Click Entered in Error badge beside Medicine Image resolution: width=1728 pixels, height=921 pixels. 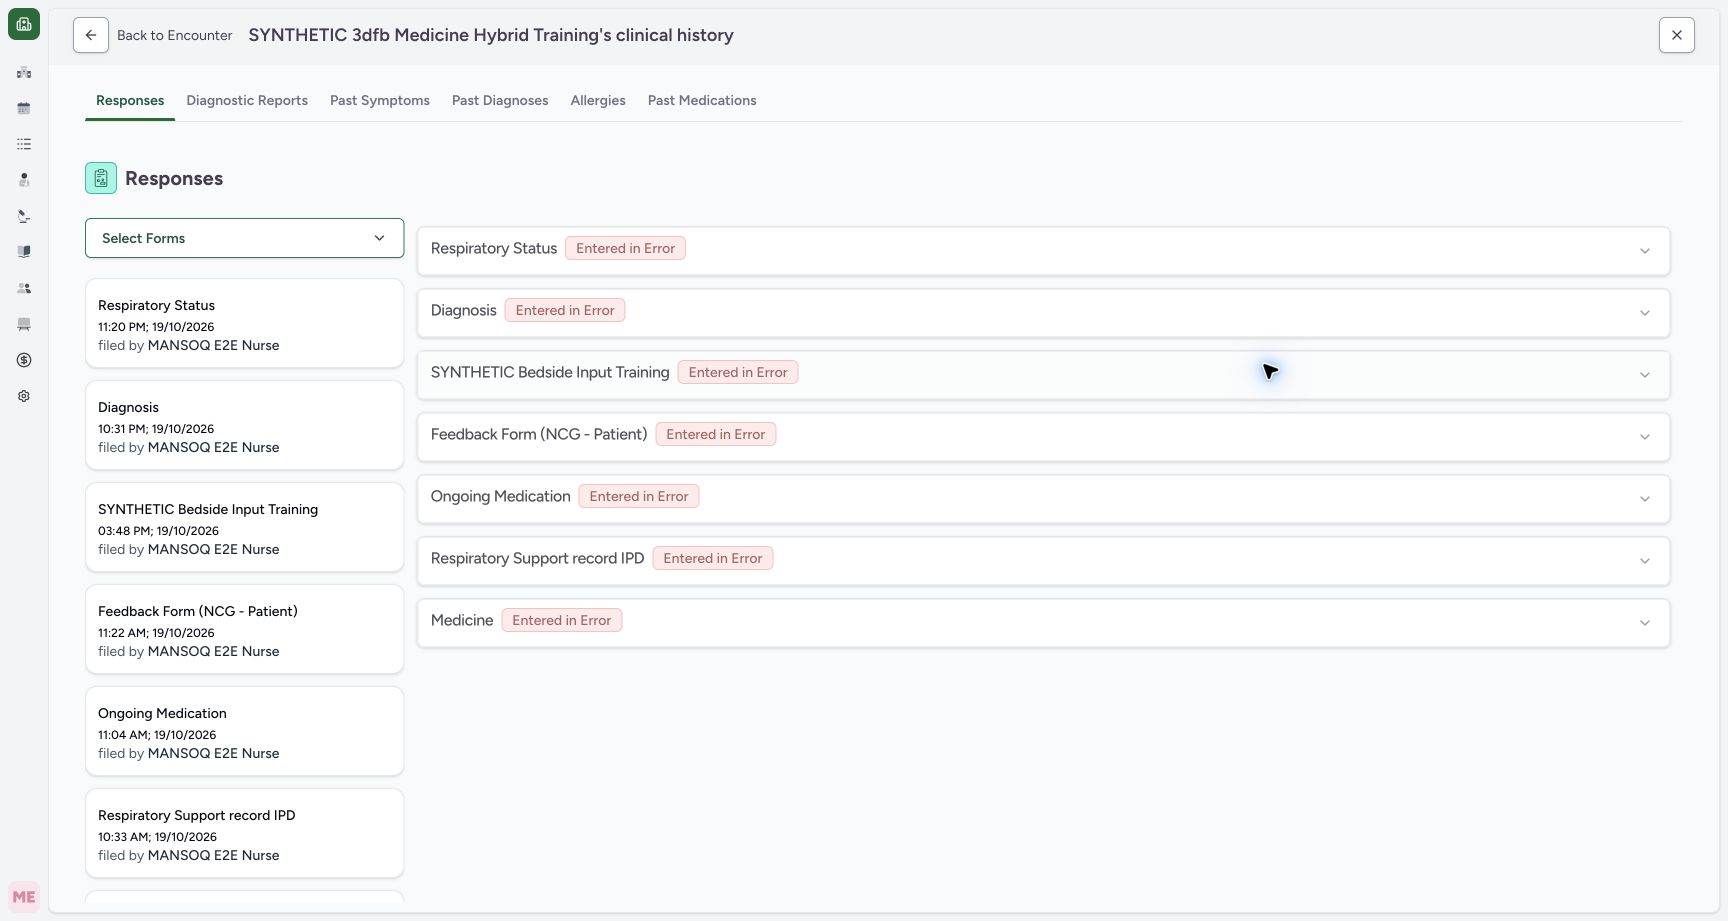(562, 620)
